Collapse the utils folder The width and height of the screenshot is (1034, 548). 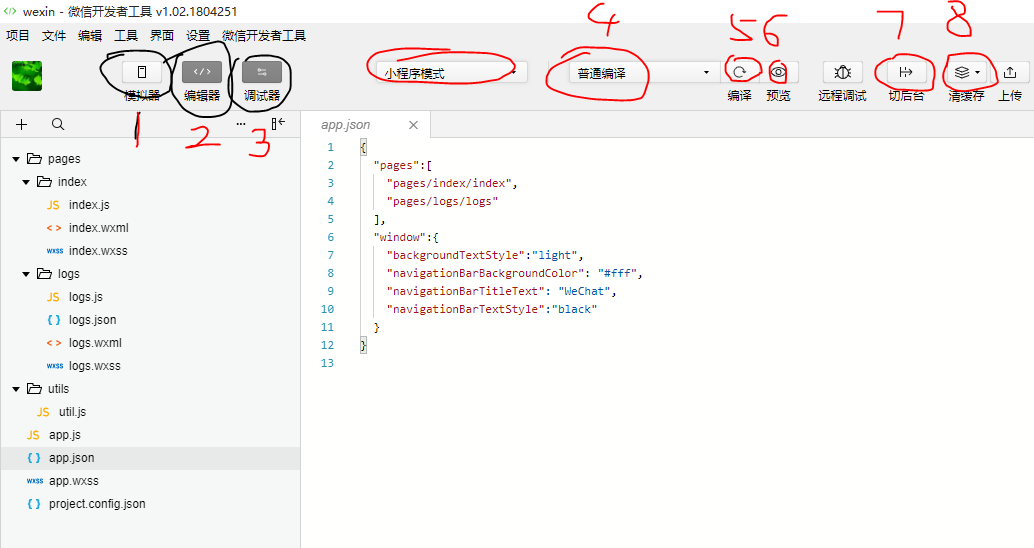point(16,389)
